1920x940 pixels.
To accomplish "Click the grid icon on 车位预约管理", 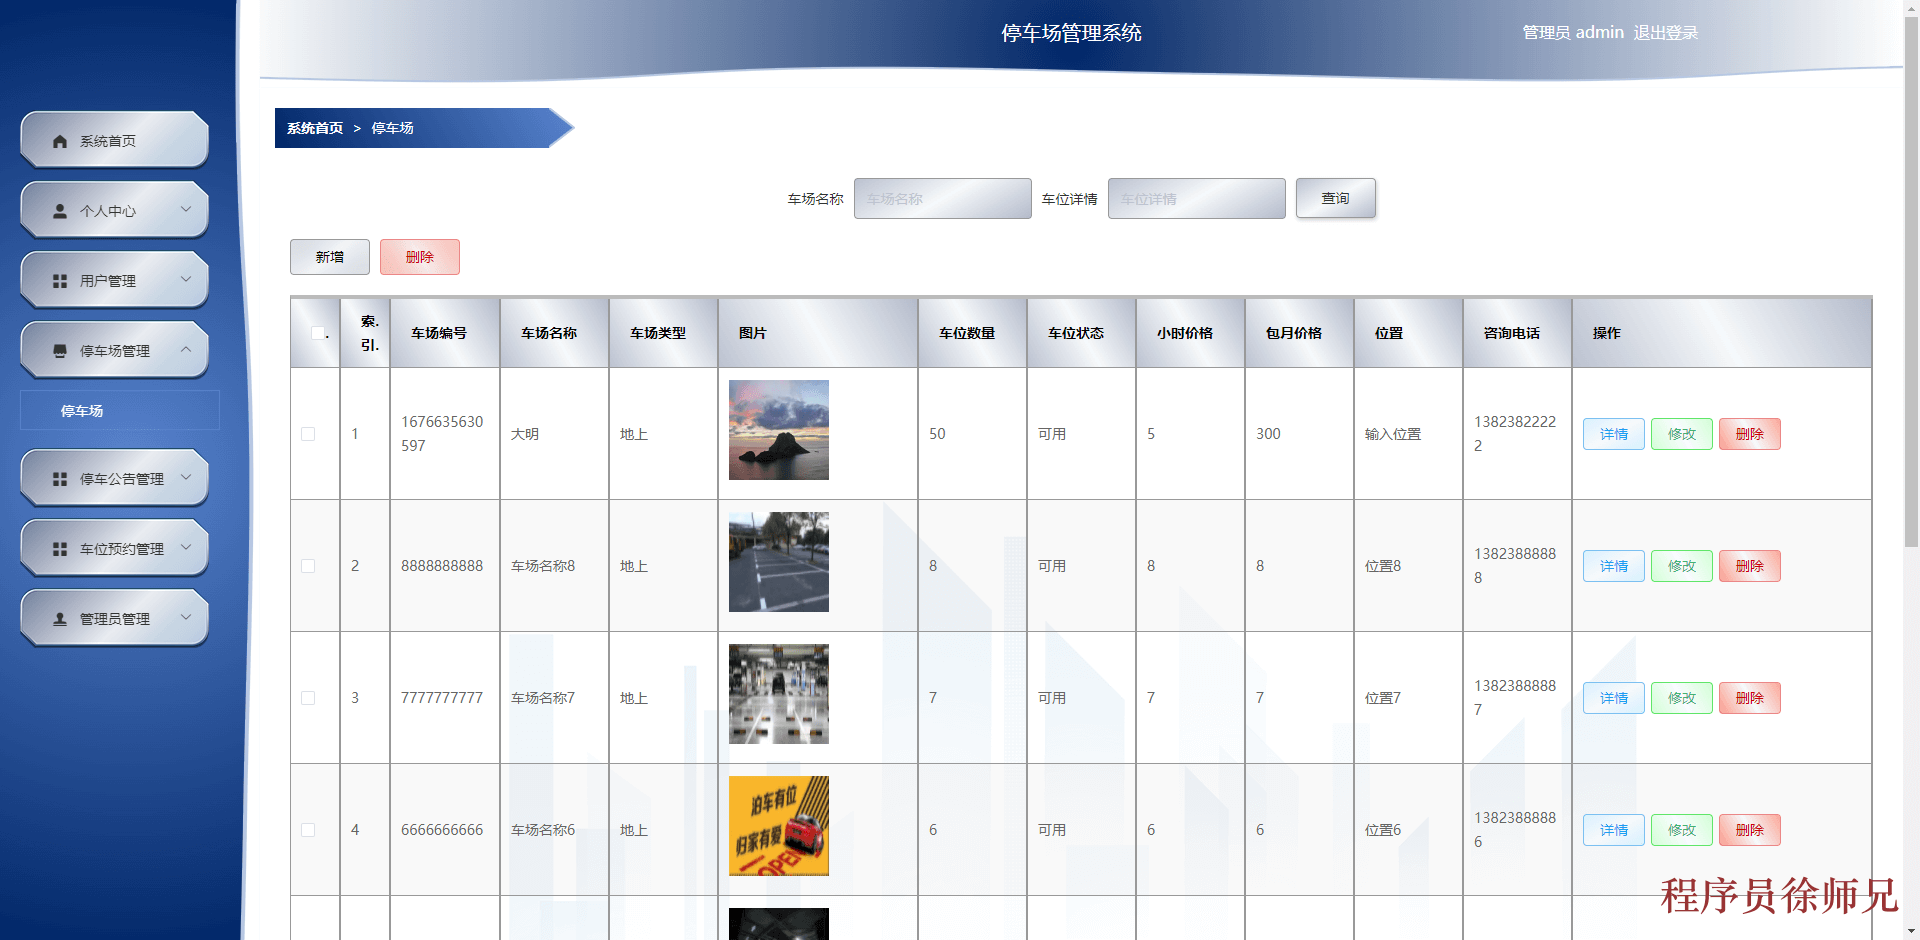I will [x=60, y=547].
